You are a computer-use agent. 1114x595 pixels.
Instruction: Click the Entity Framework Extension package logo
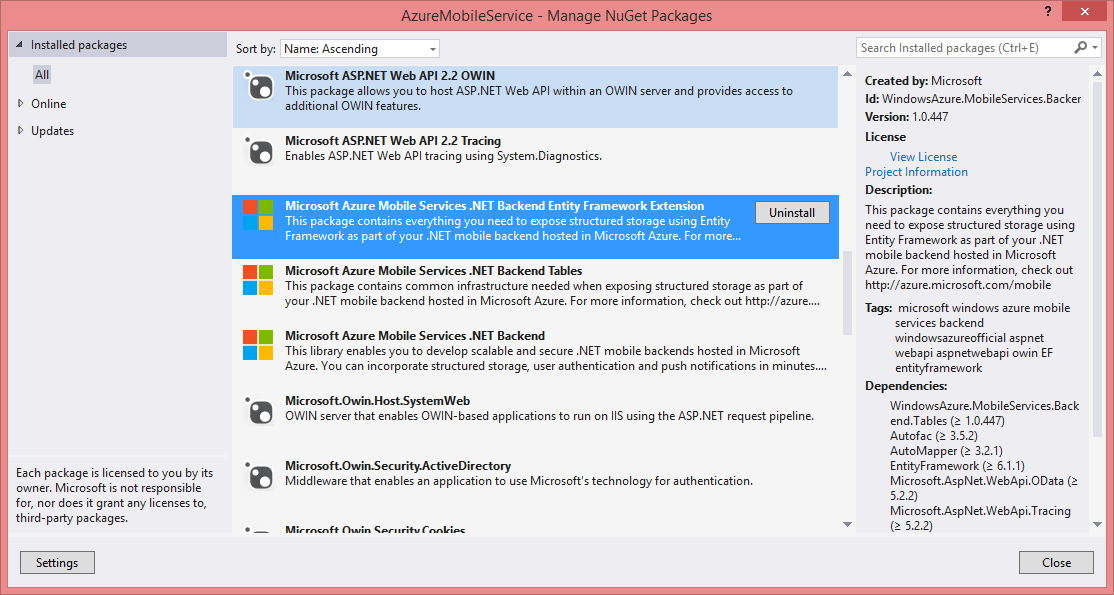258,215
